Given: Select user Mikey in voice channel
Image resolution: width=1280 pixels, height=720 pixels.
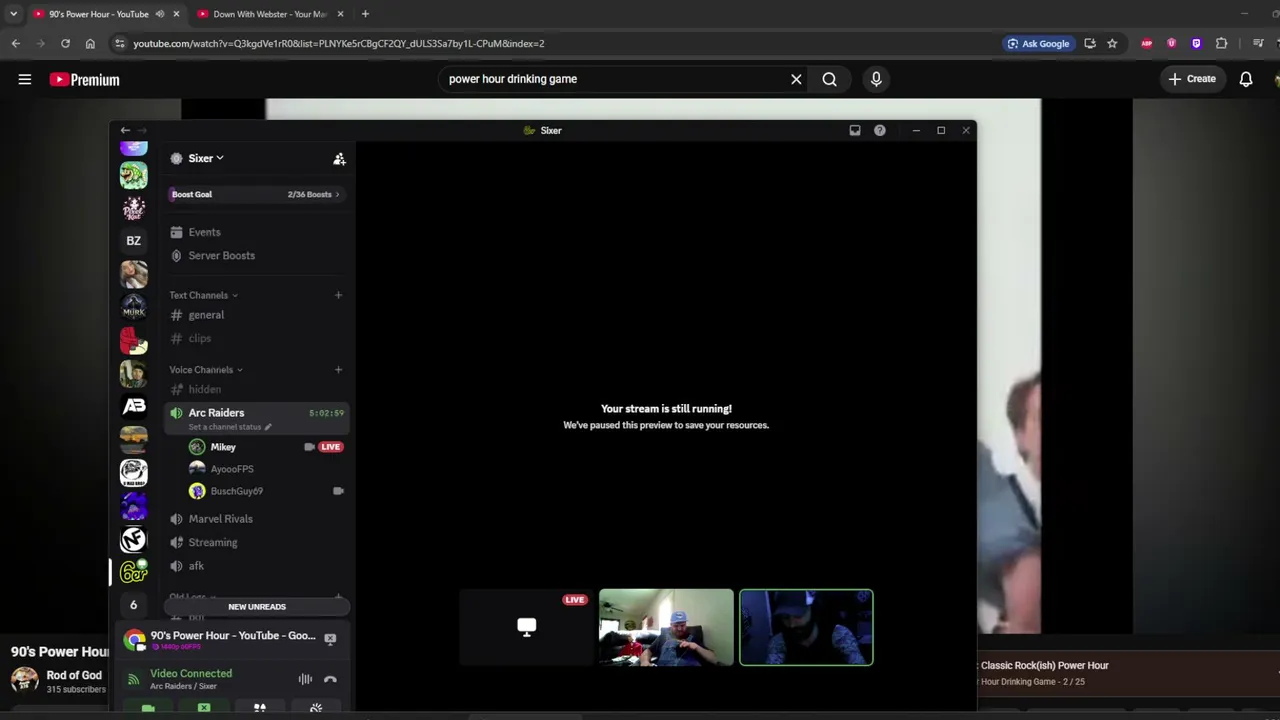Looking at the screenshot, I should (223, 447).
